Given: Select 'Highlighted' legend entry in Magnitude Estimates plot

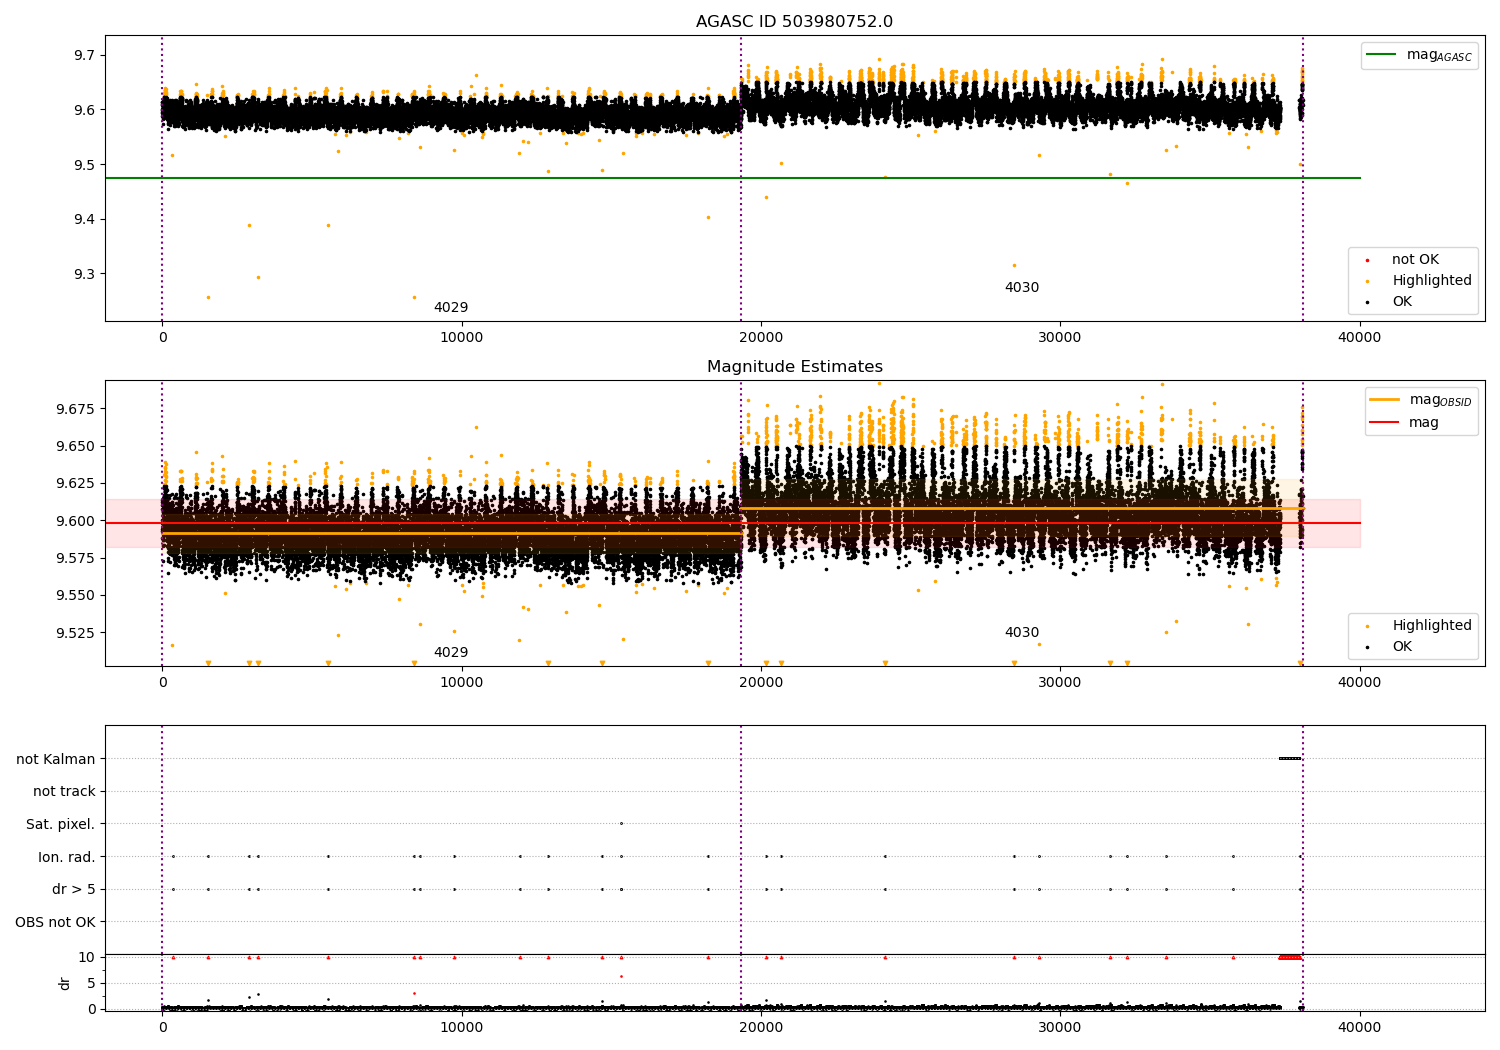Looking at the screenshot, I should [1431, 626].
